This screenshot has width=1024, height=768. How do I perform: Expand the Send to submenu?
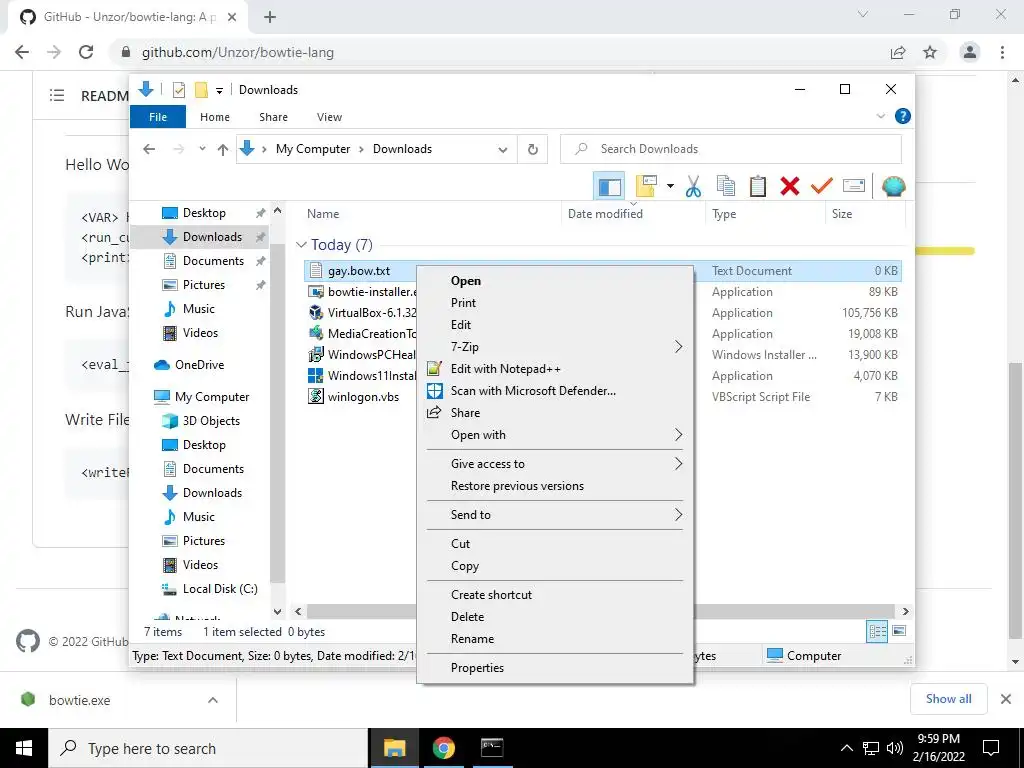click(x=554, y=515)
